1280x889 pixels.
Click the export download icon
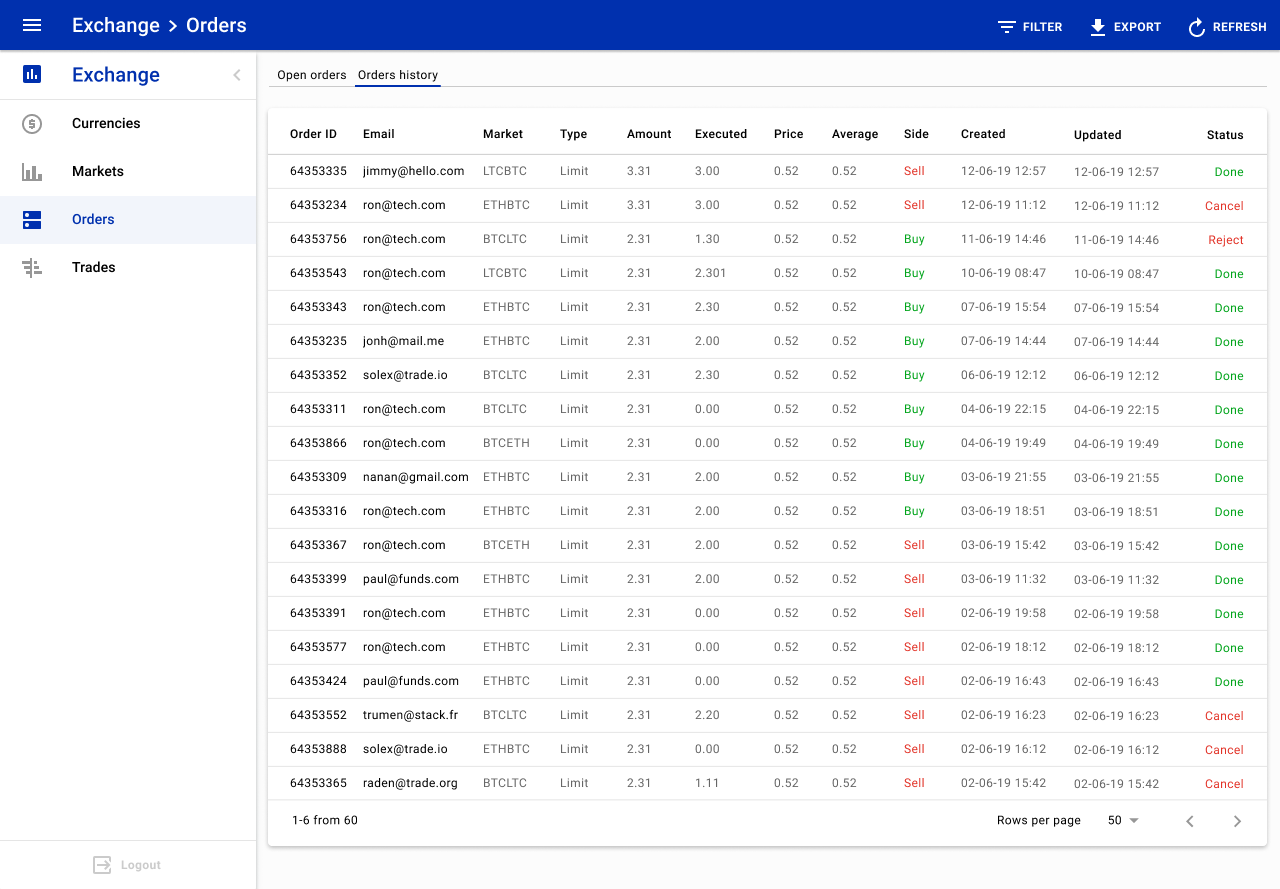pyautogui.click(x=1098, y=27)
